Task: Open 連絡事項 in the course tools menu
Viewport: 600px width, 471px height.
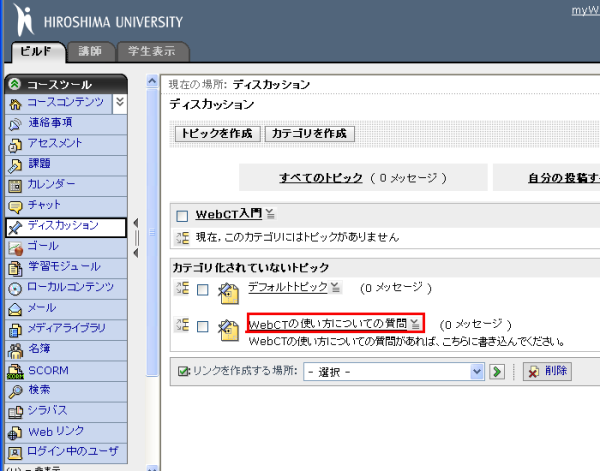Action: tap(50, 123)
